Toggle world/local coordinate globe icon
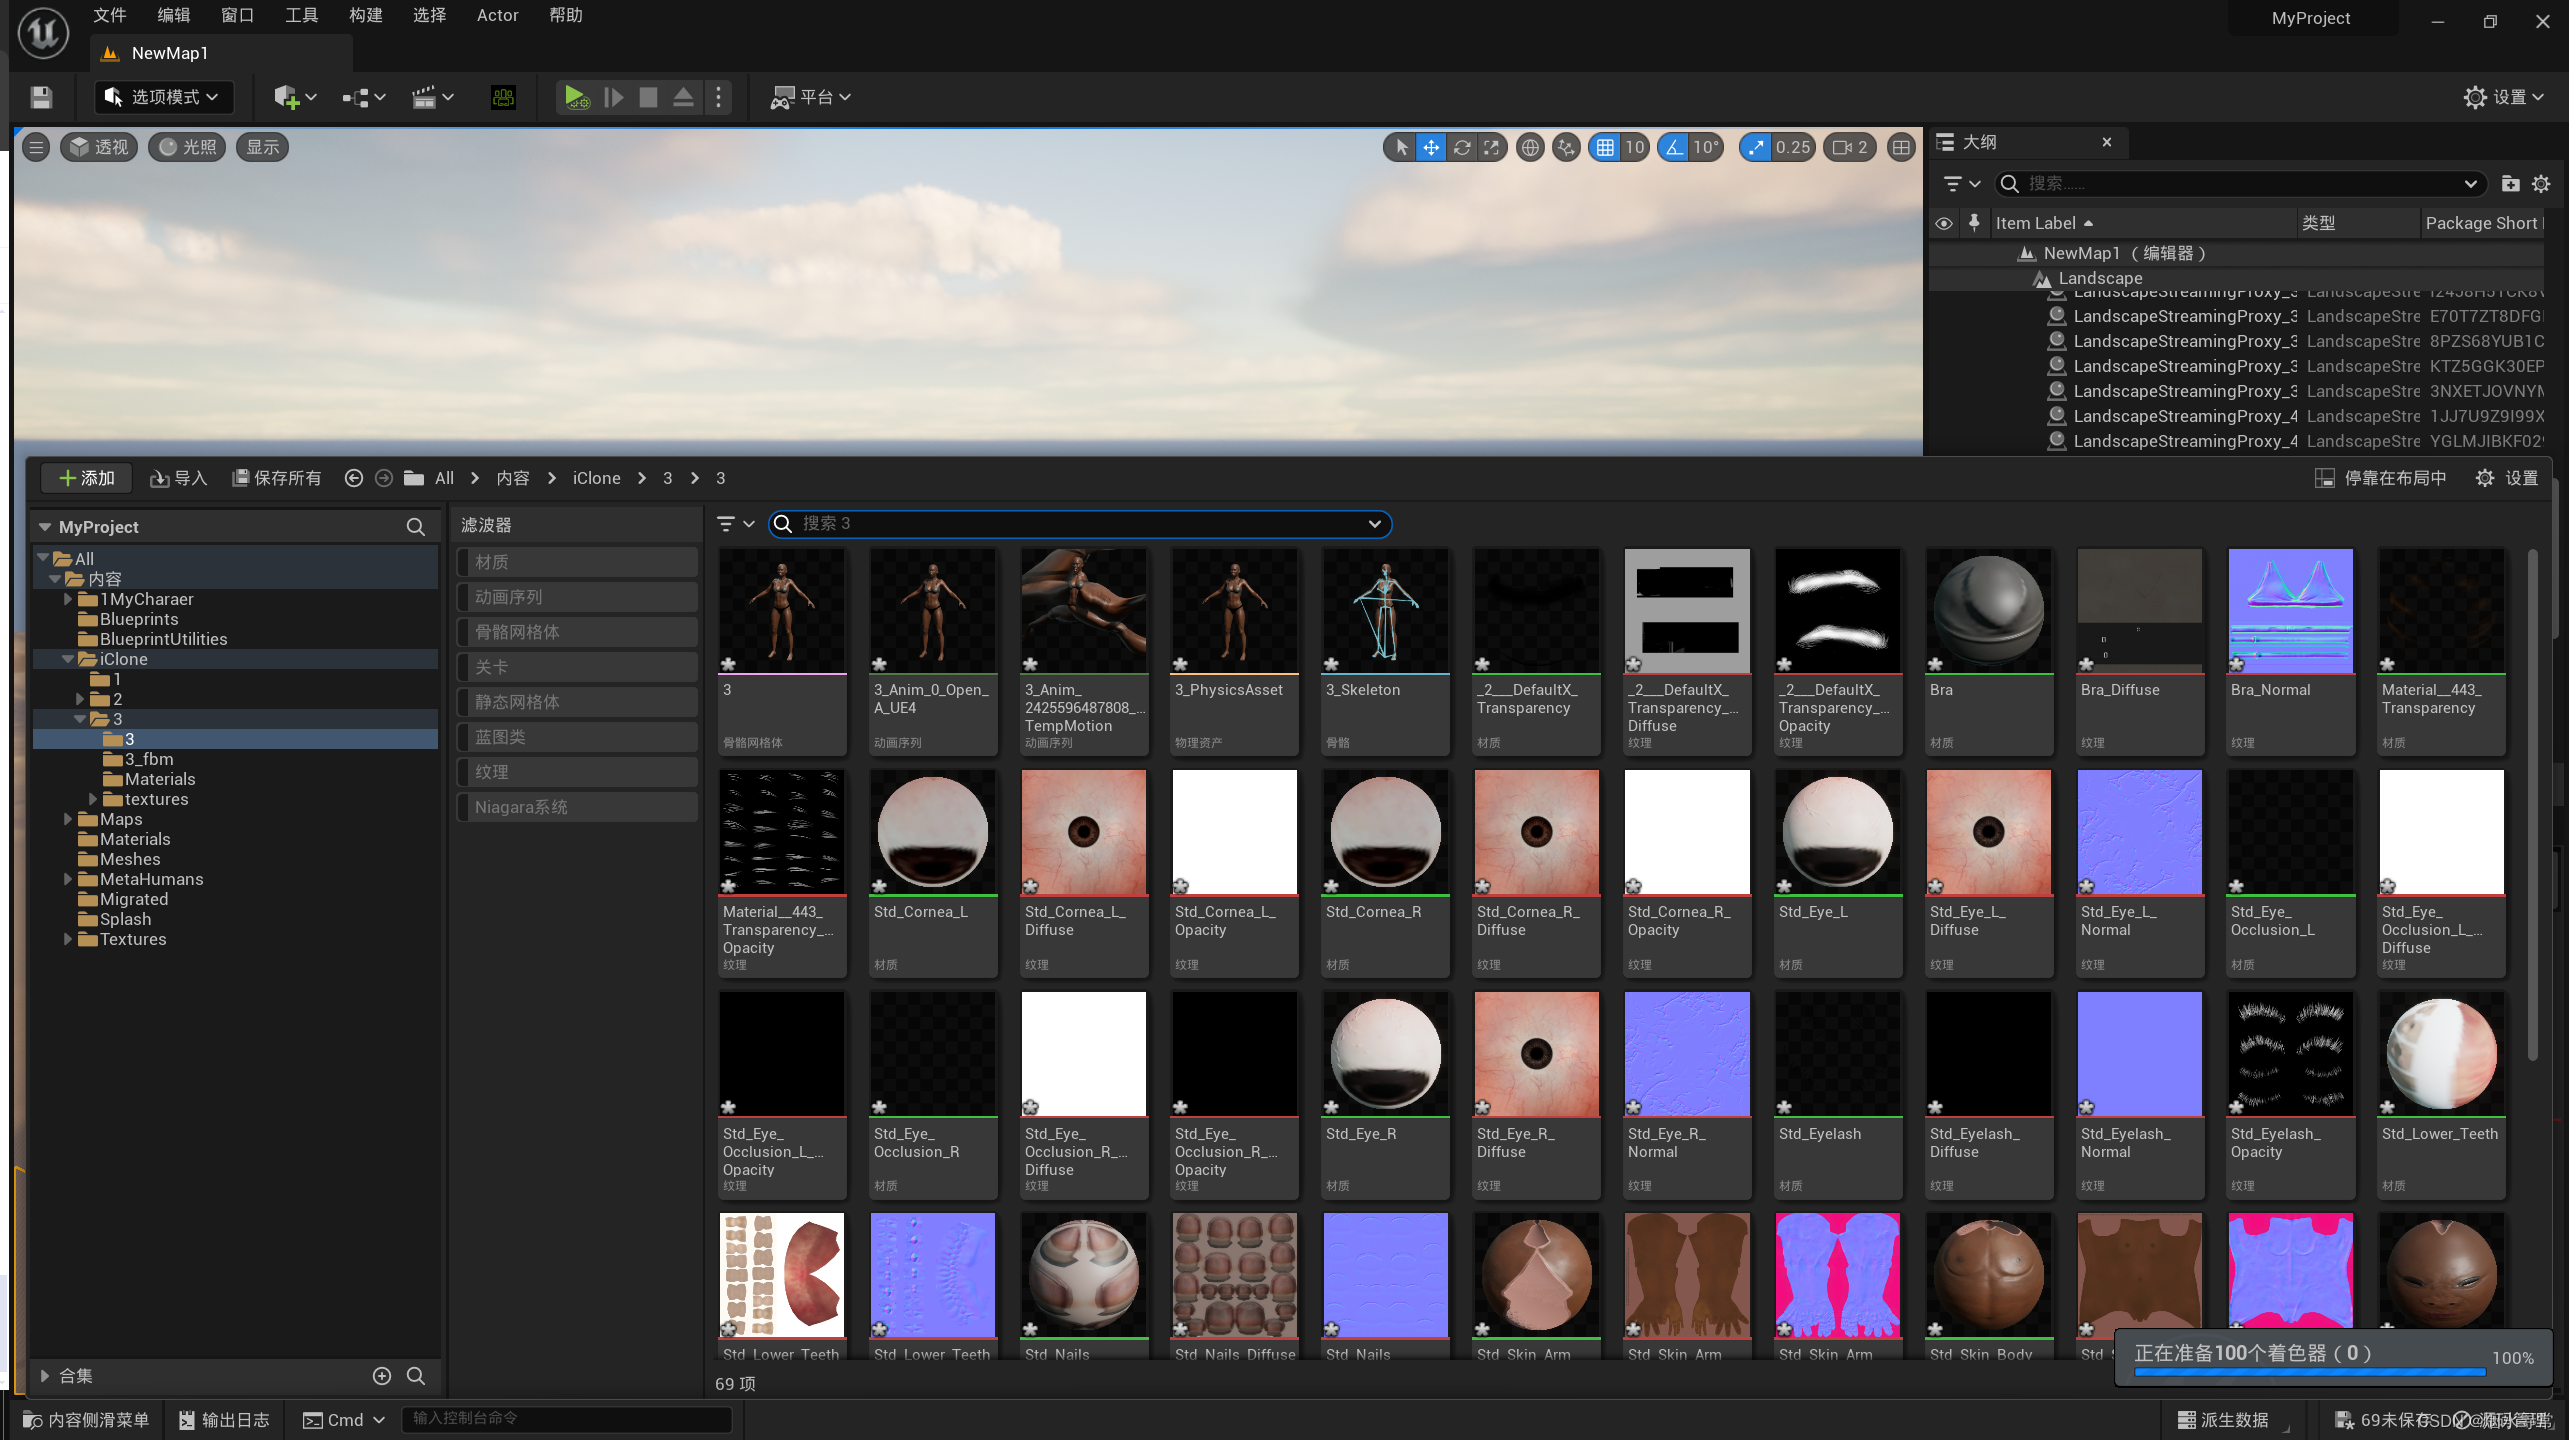This screenshot has width=2569, height=1440. [x=1529, y=148]
